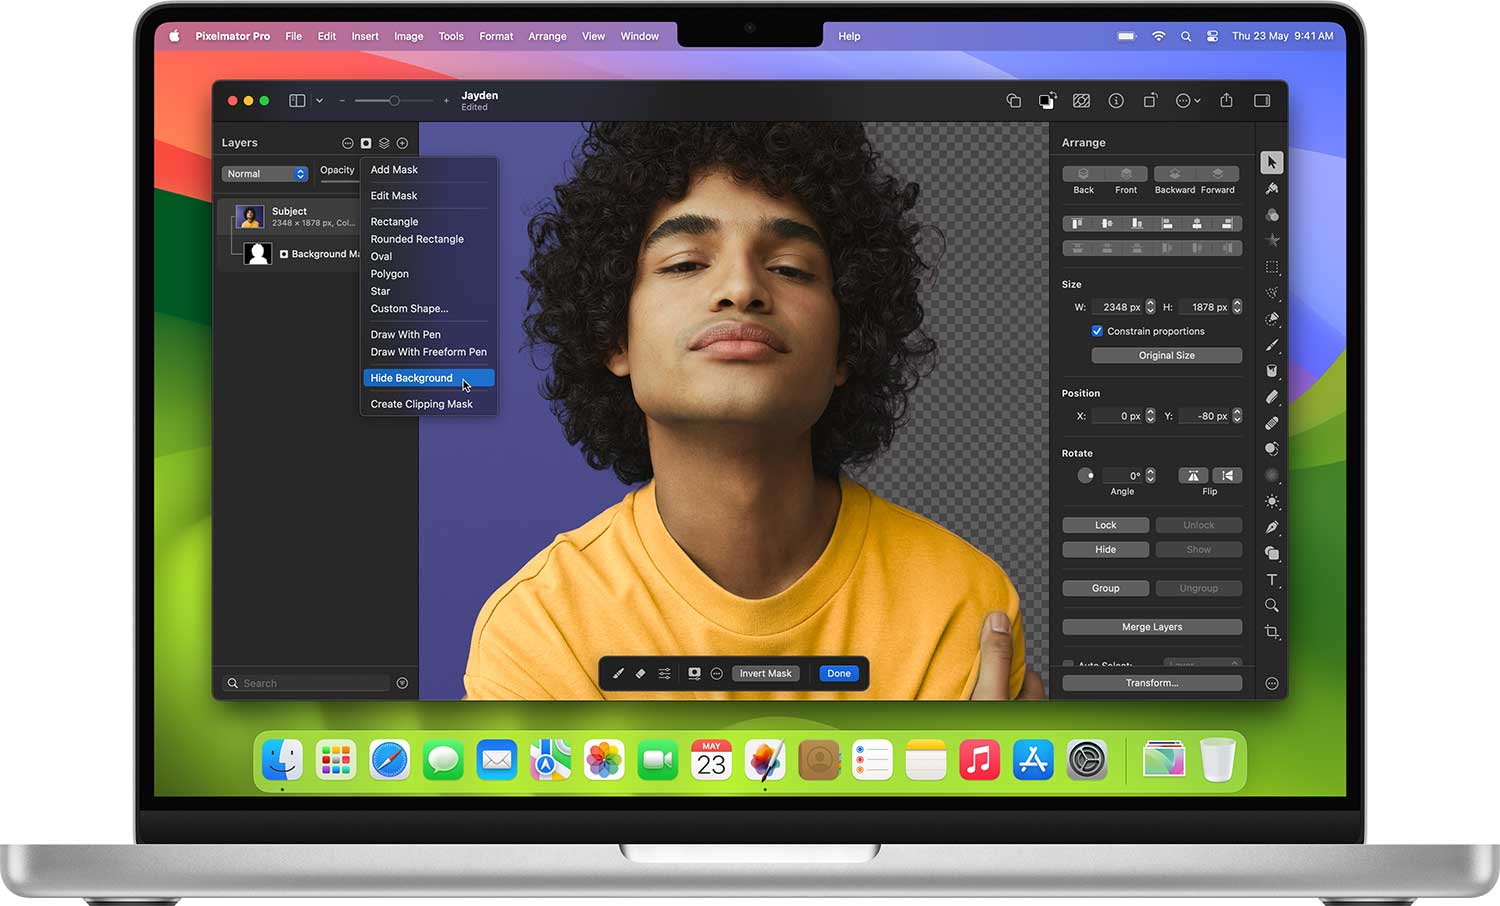
Task: Open the more options ellipsis dropdown in title bar
Action: tap(1187, 101)
